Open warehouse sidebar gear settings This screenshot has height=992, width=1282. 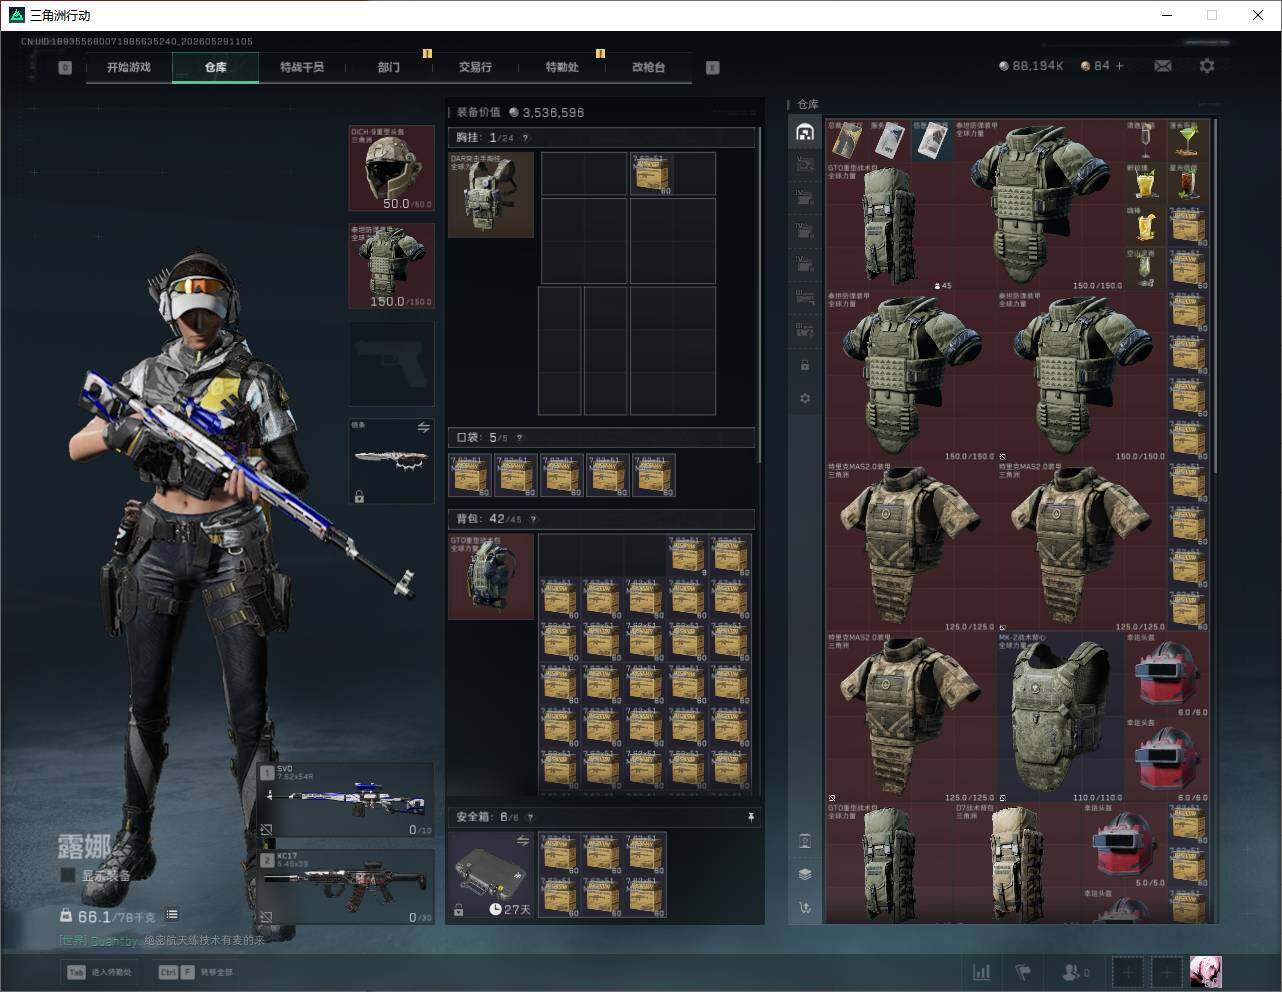(805, 398)
